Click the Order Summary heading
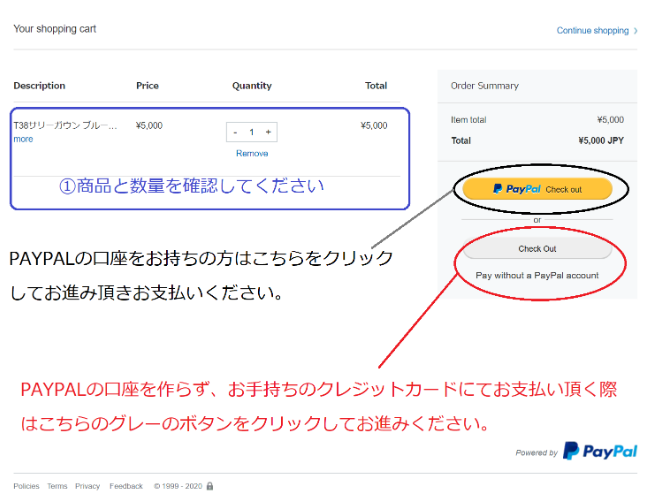The width and height of the screenshot is (650, 500). pos(478,86)
